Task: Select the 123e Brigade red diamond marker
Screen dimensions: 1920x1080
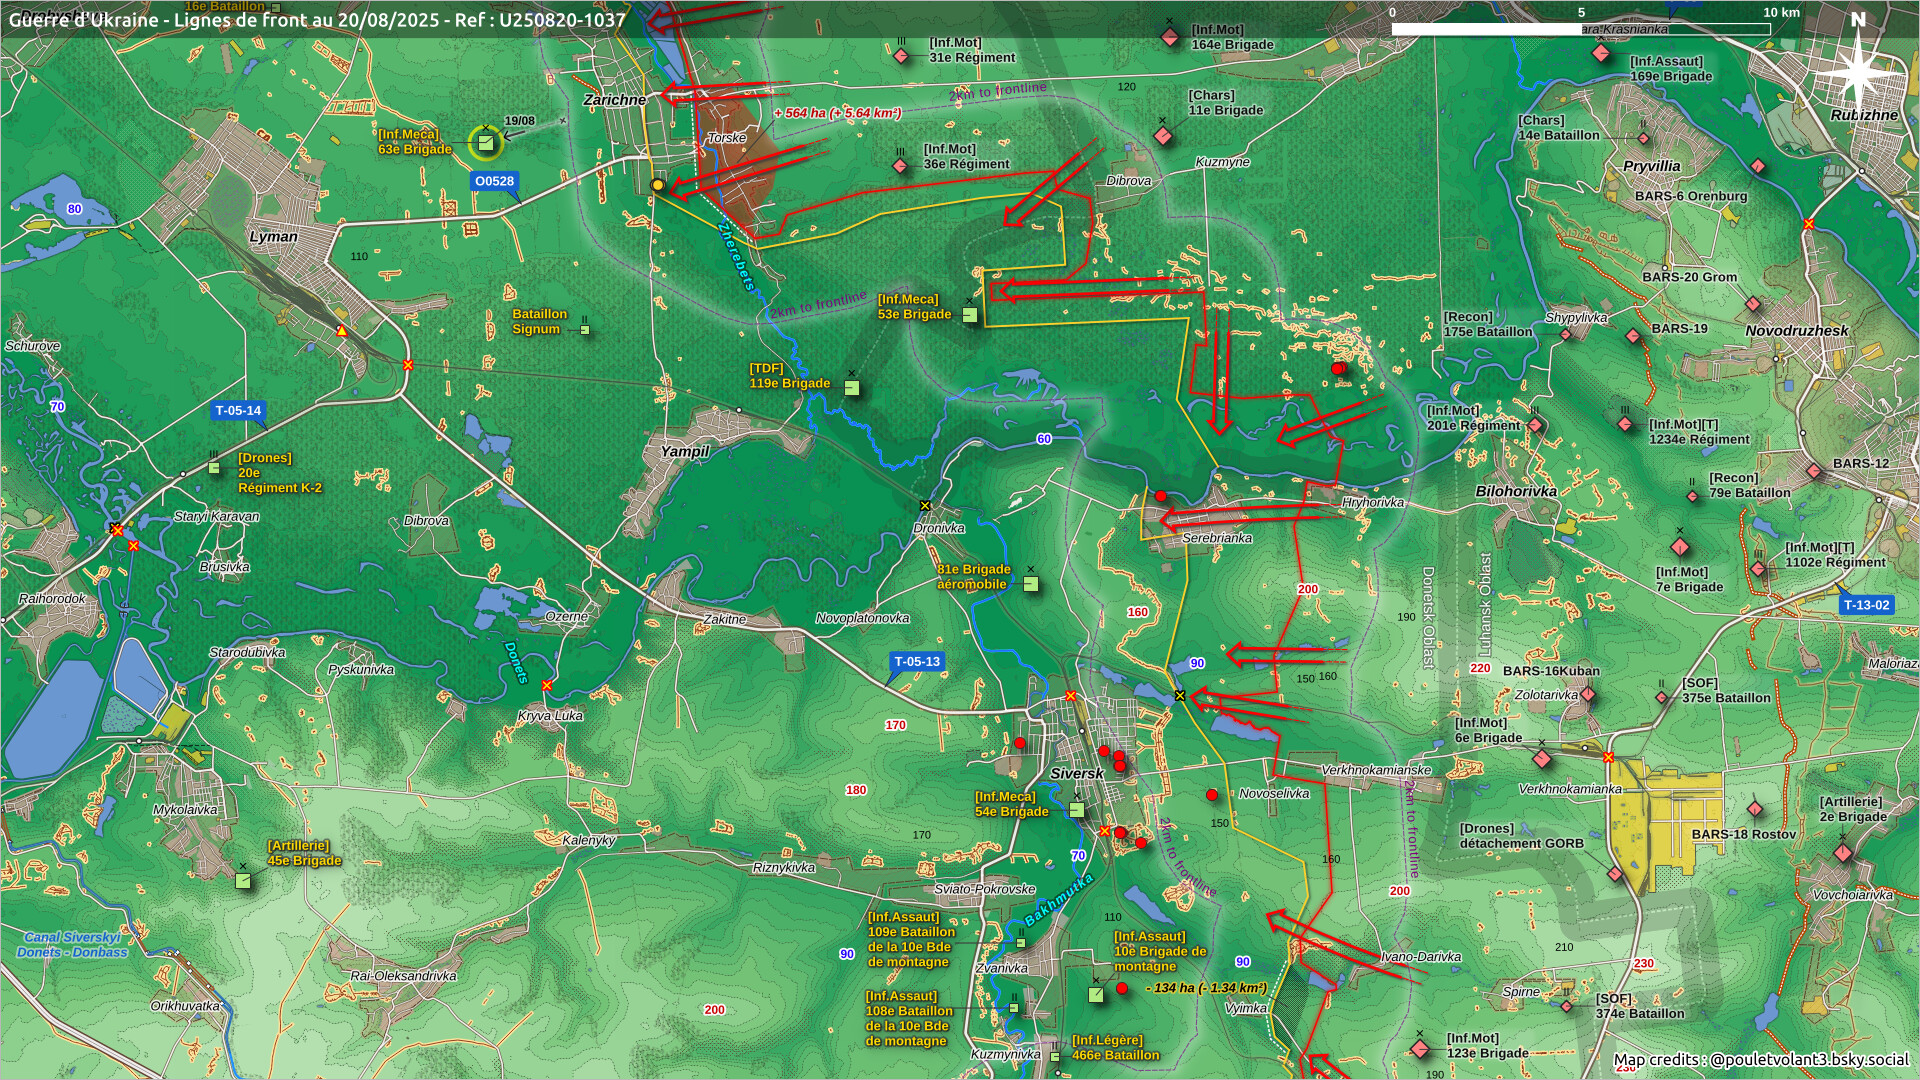Action: tap(1420, 1049)
